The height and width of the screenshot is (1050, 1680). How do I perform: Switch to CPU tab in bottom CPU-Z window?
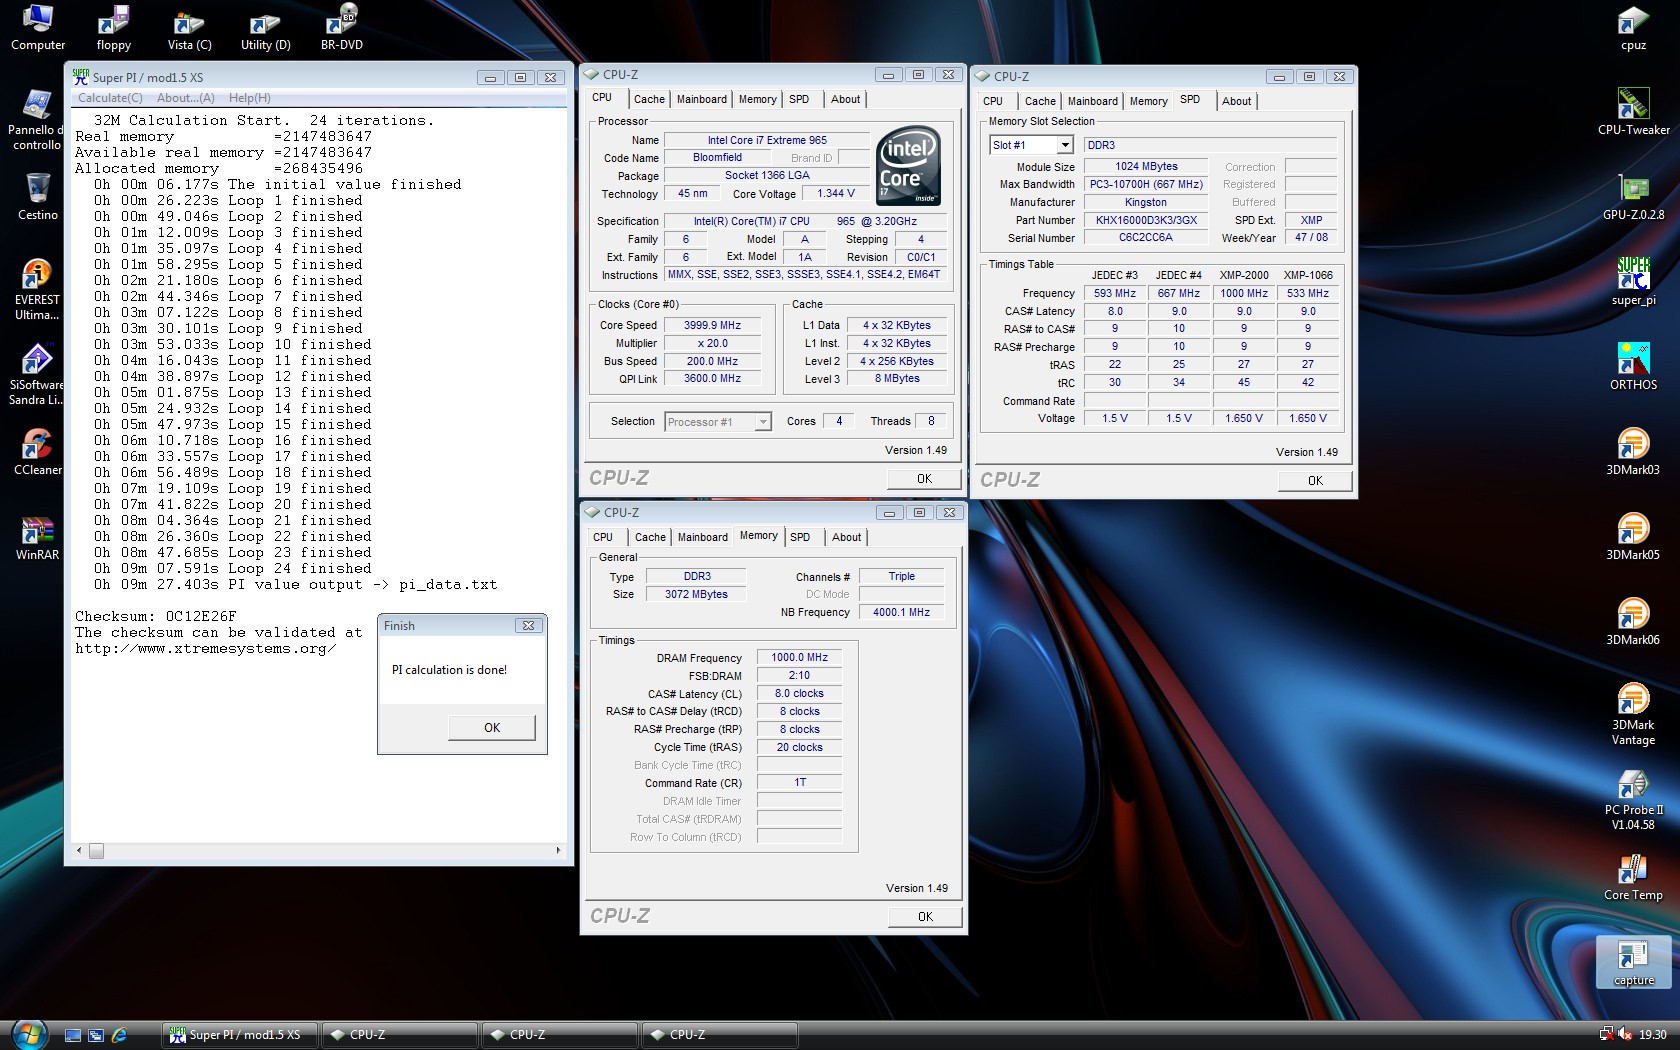pyautogui.click(x=603, y=537)
